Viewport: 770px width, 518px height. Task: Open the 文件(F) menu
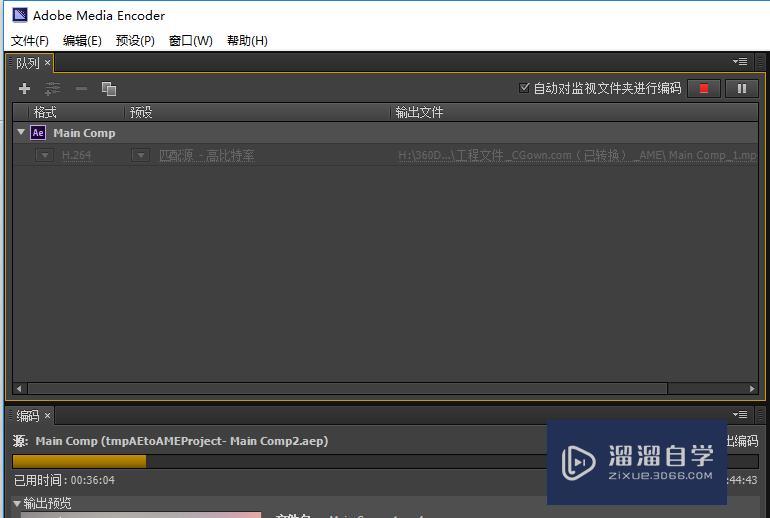30,41
